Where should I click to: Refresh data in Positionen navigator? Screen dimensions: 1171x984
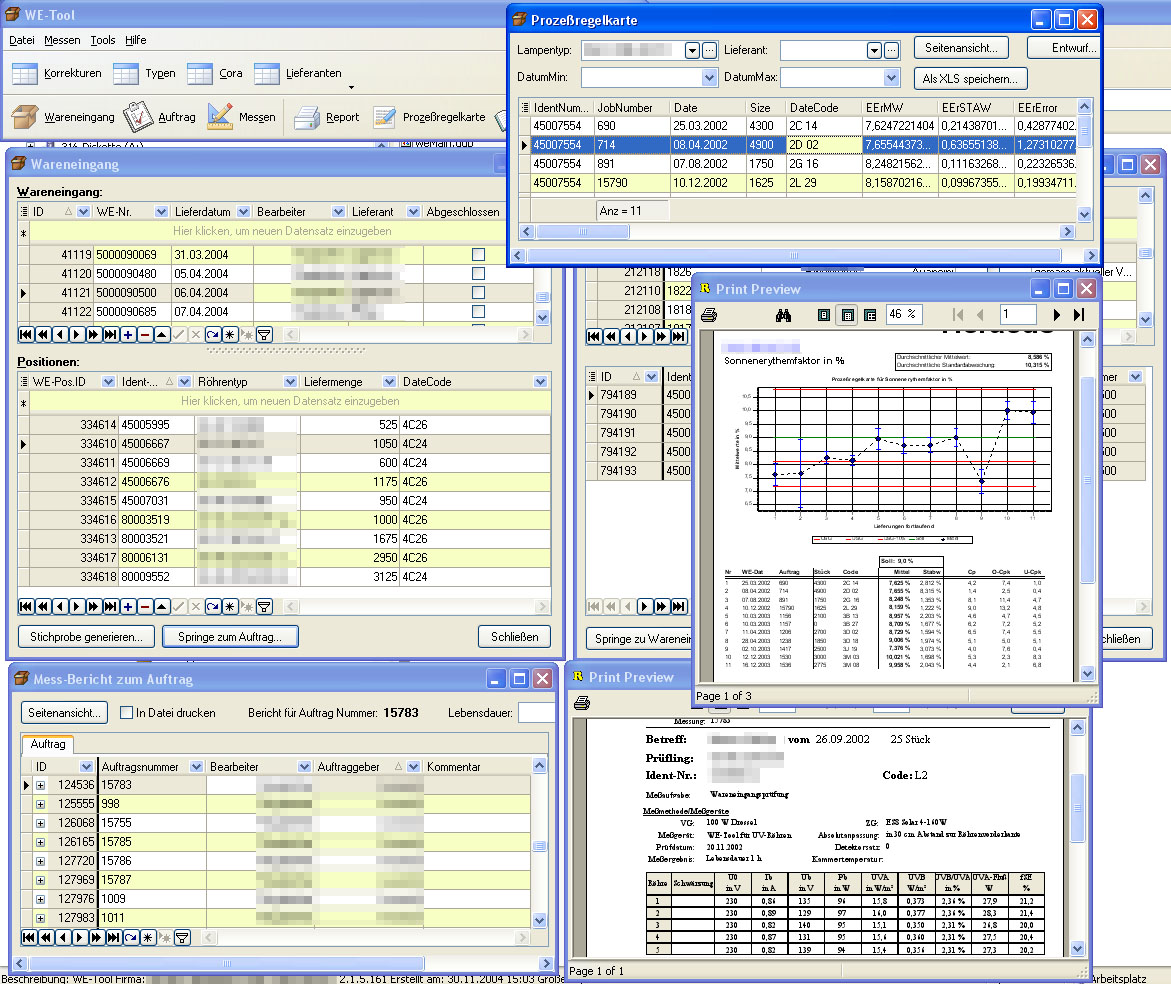point(213,606)
